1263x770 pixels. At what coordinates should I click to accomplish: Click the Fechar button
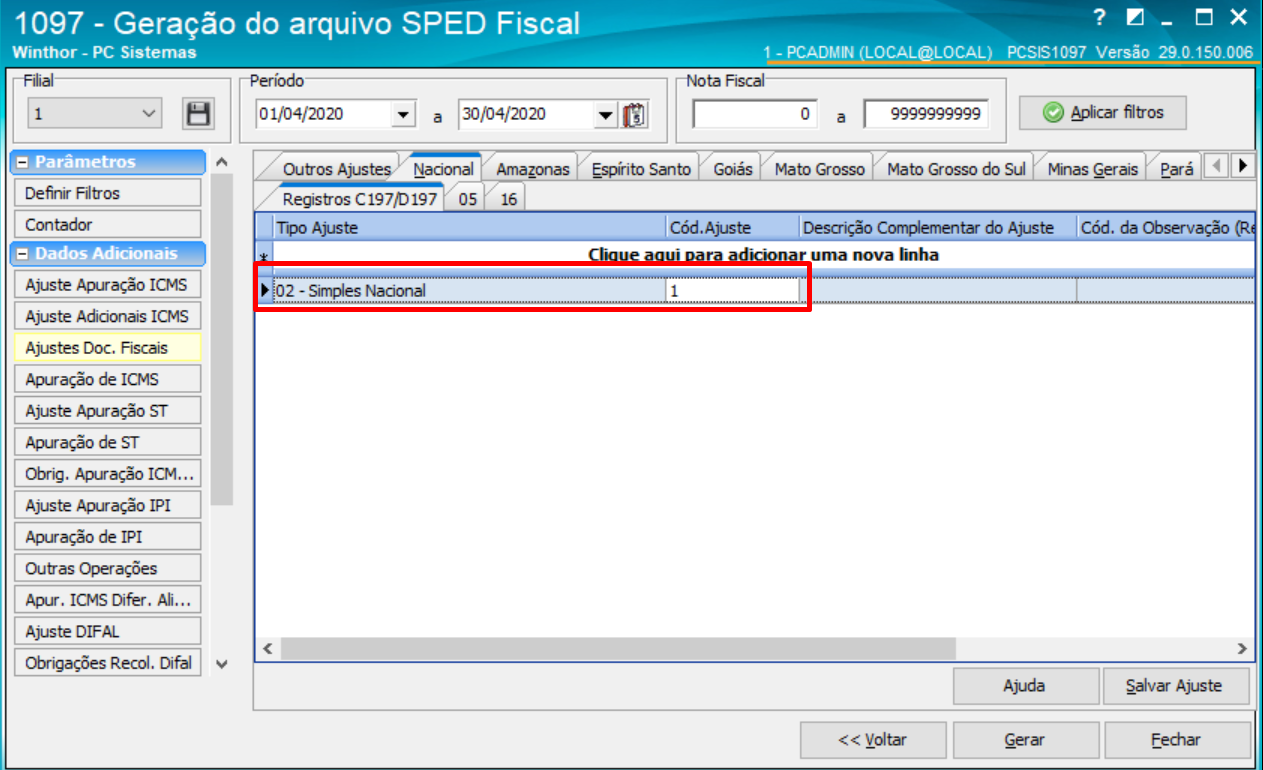click(1176, 740)
